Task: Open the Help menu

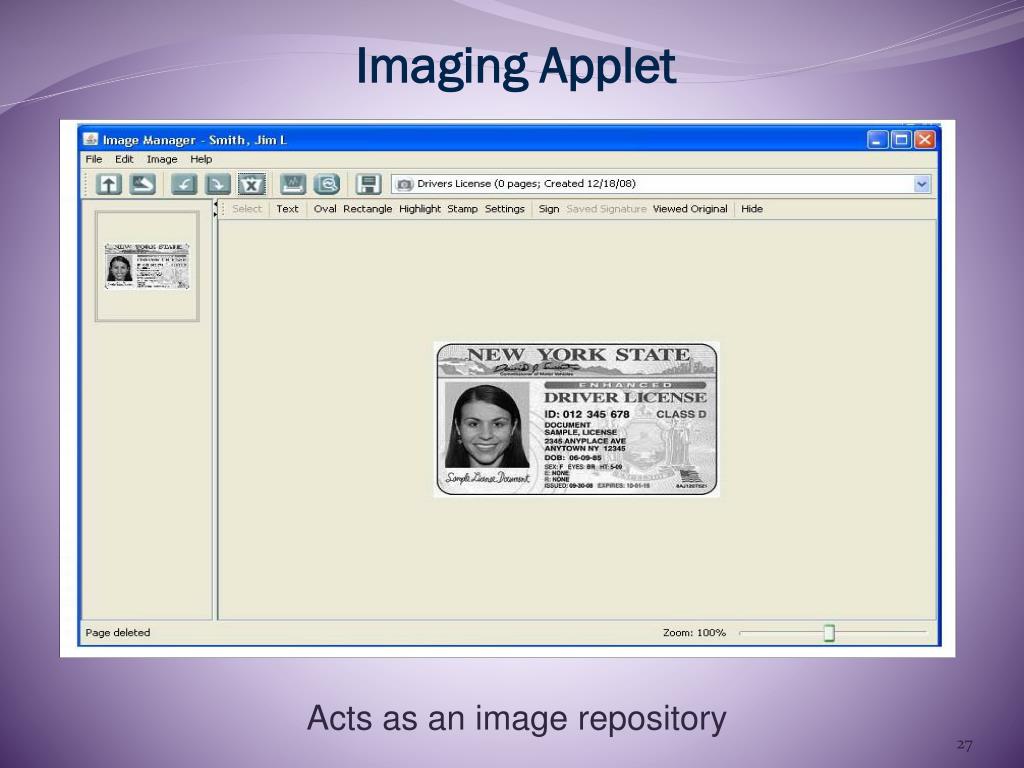Action: [201, 159]
